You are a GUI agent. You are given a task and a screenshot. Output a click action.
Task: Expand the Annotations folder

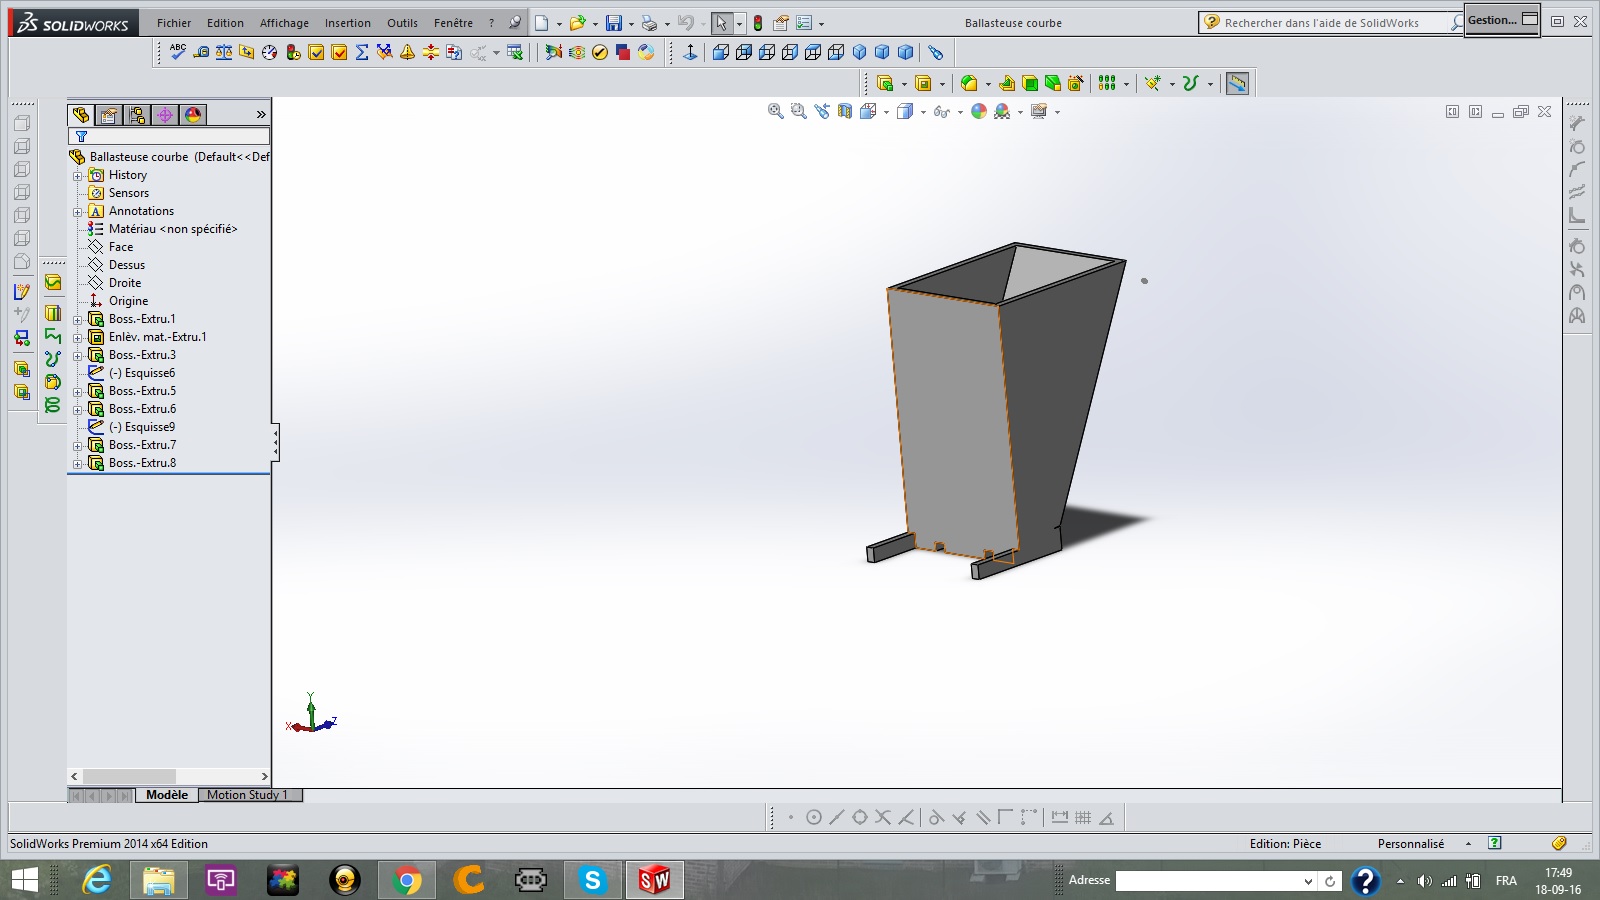click(77, 211)
